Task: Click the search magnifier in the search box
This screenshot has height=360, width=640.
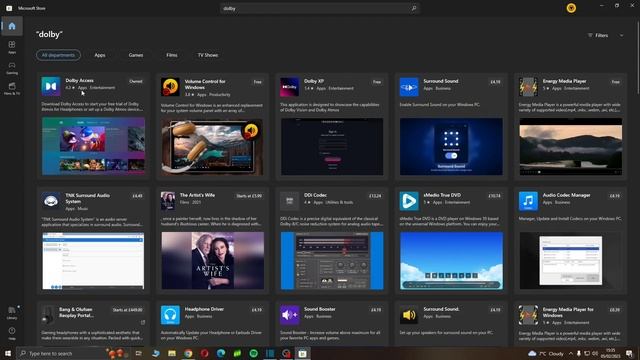Action: tap(413, 8)
